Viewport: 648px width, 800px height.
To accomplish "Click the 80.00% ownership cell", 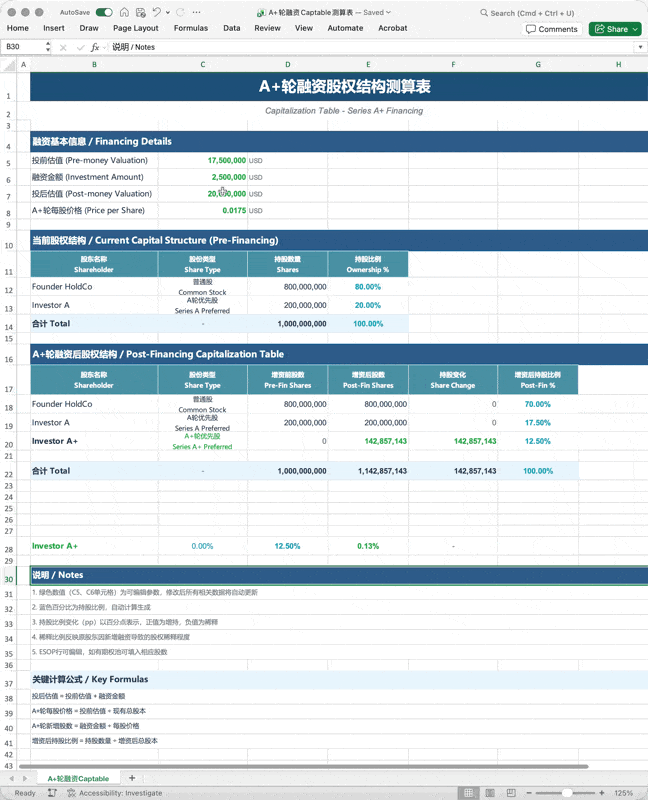I will click(368, 287).
